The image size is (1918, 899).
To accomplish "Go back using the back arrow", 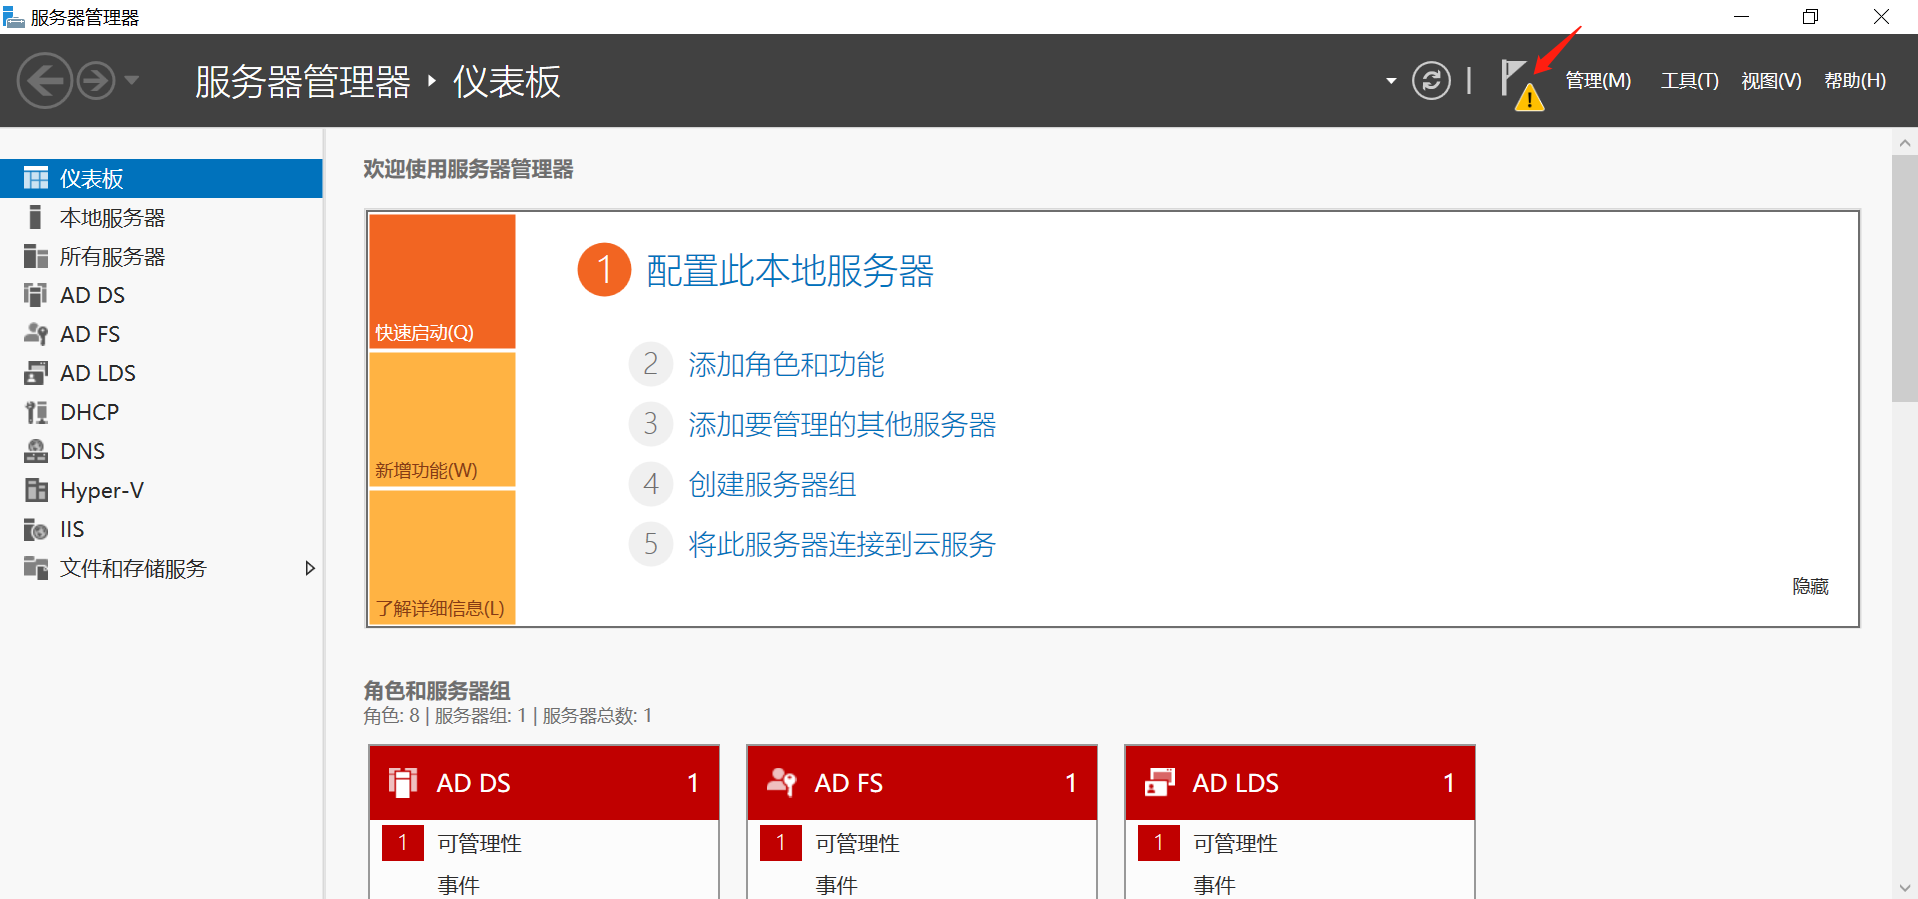I will pyautogui.click(x=45, y=81).
